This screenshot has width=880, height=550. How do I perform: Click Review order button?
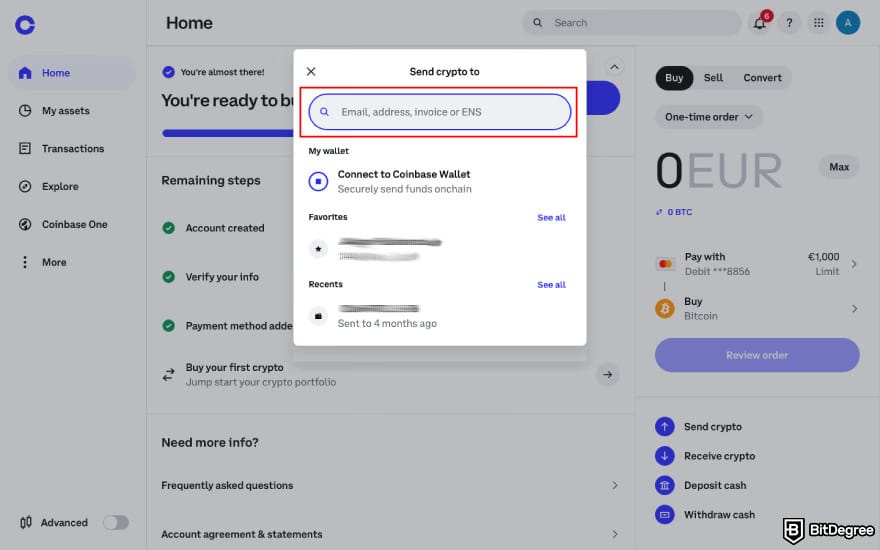[x=757, y=355]
